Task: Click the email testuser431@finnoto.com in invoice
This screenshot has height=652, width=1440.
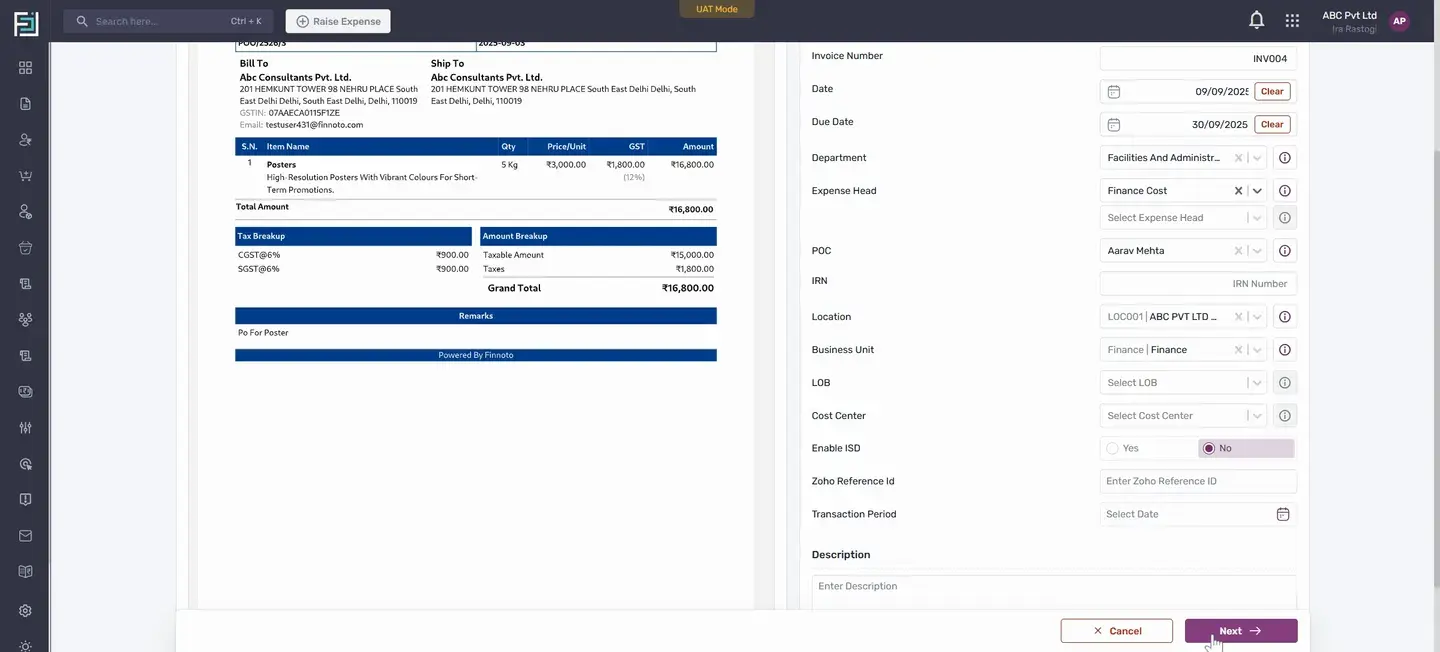Action: click(x=314, y=125)
